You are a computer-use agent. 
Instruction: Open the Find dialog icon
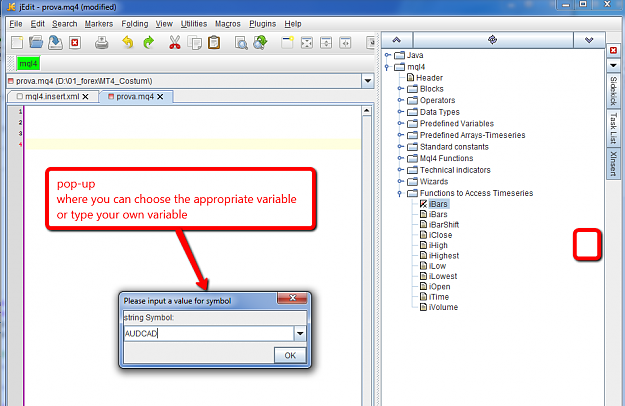[241, 43]
